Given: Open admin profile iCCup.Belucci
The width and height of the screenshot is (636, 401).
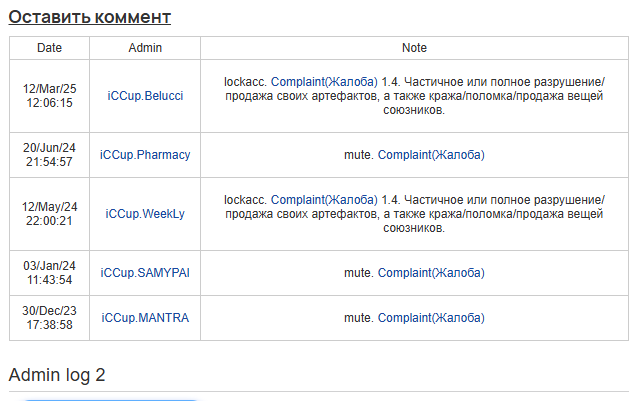Looking at the screenshot, I should (x=145, y=96).
